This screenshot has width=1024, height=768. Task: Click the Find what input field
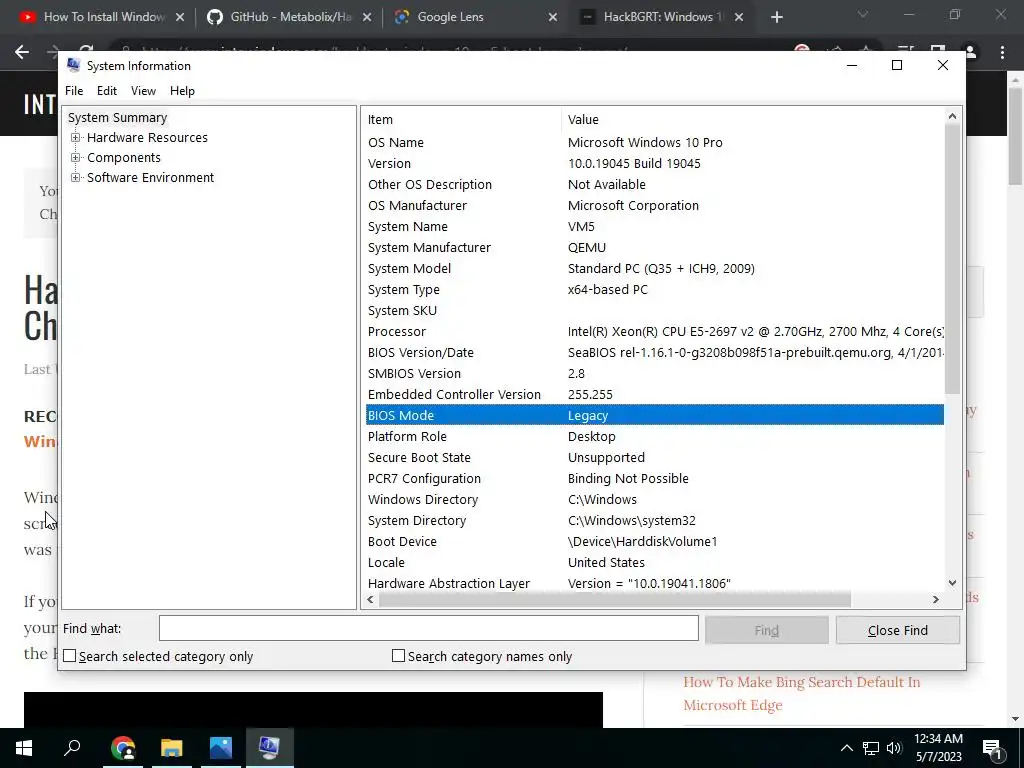click(428, 629)
